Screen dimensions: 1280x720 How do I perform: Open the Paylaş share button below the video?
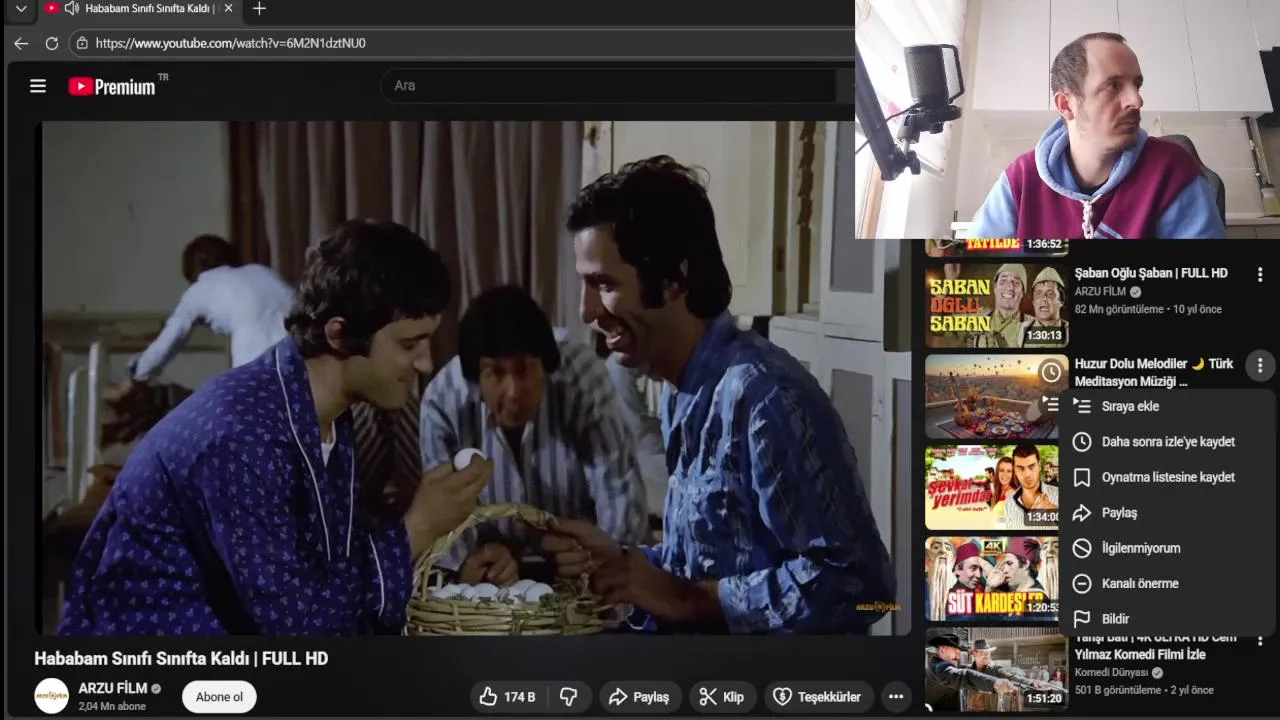pyautogui.click(x=640, y=697)
